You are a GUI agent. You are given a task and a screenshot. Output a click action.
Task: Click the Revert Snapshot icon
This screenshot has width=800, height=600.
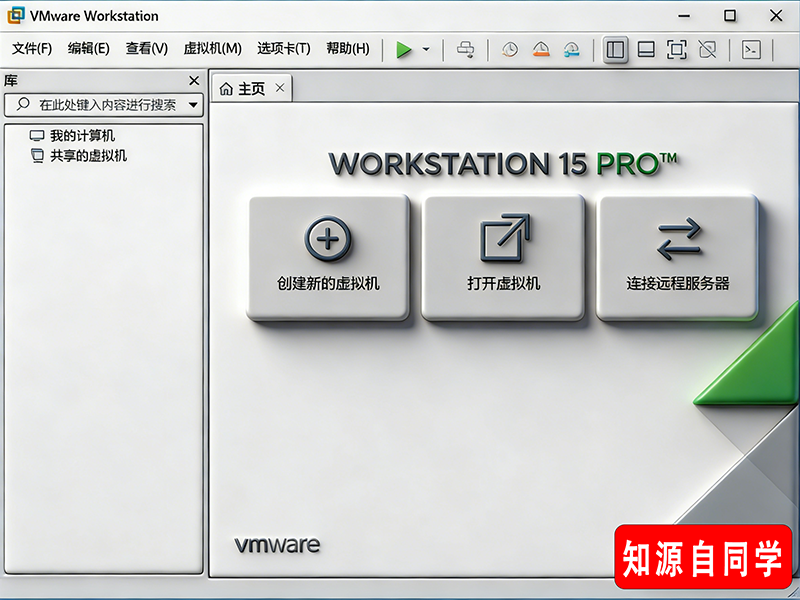click(x=541, y=48)
